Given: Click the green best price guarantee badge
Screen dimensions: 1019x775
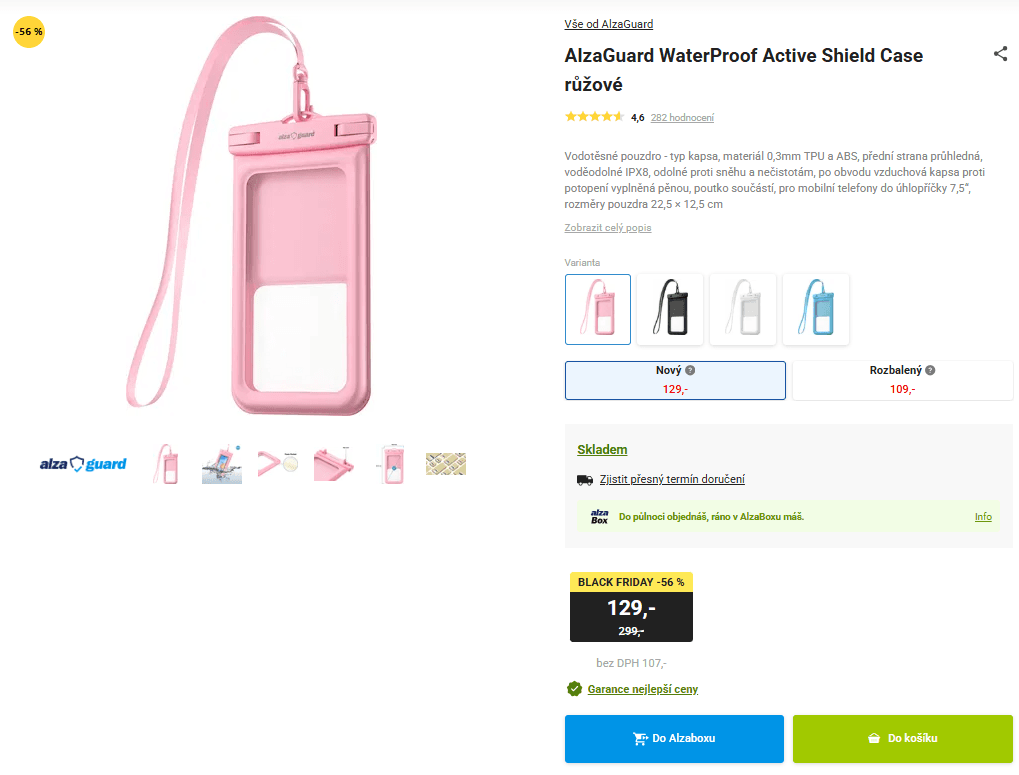Looking at the screenshot, I should (x=574, y=689).
